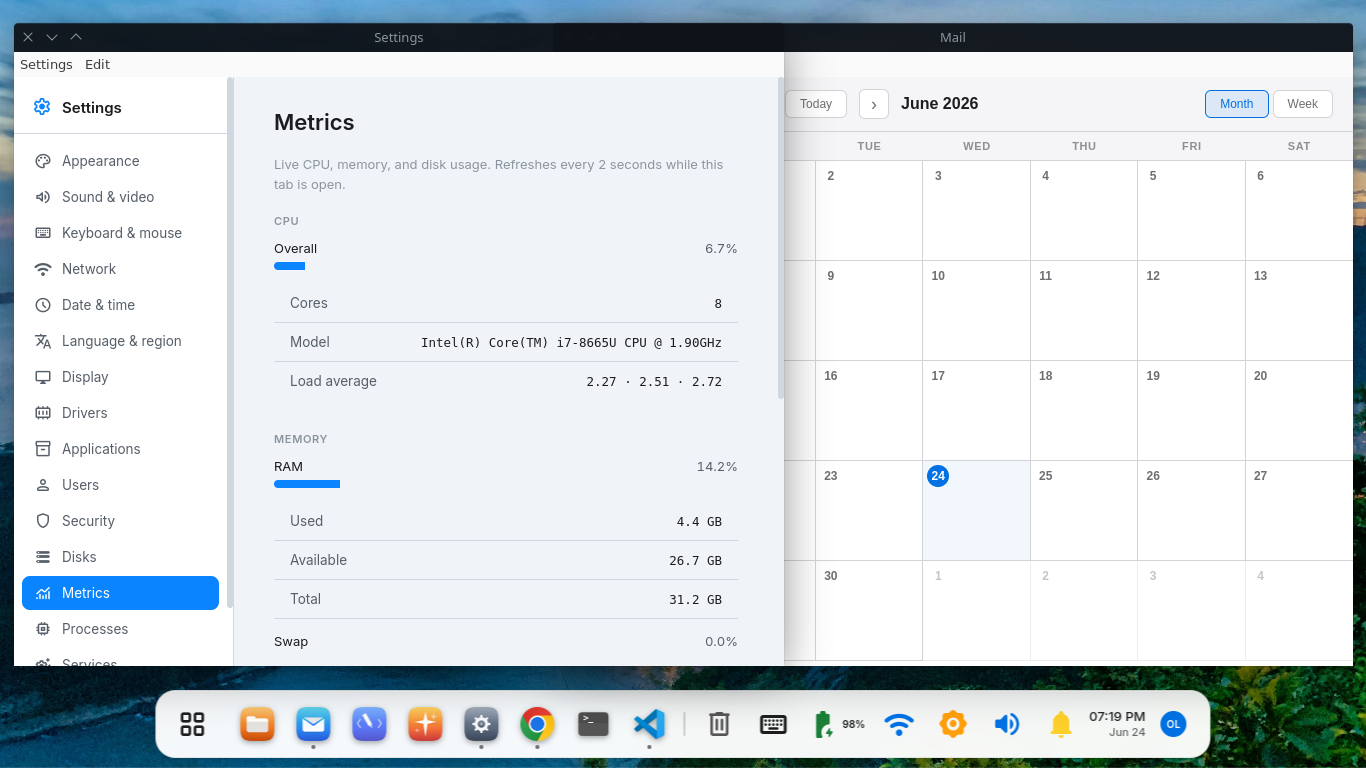Launch the Files folder app from dock

pos(257,724)
